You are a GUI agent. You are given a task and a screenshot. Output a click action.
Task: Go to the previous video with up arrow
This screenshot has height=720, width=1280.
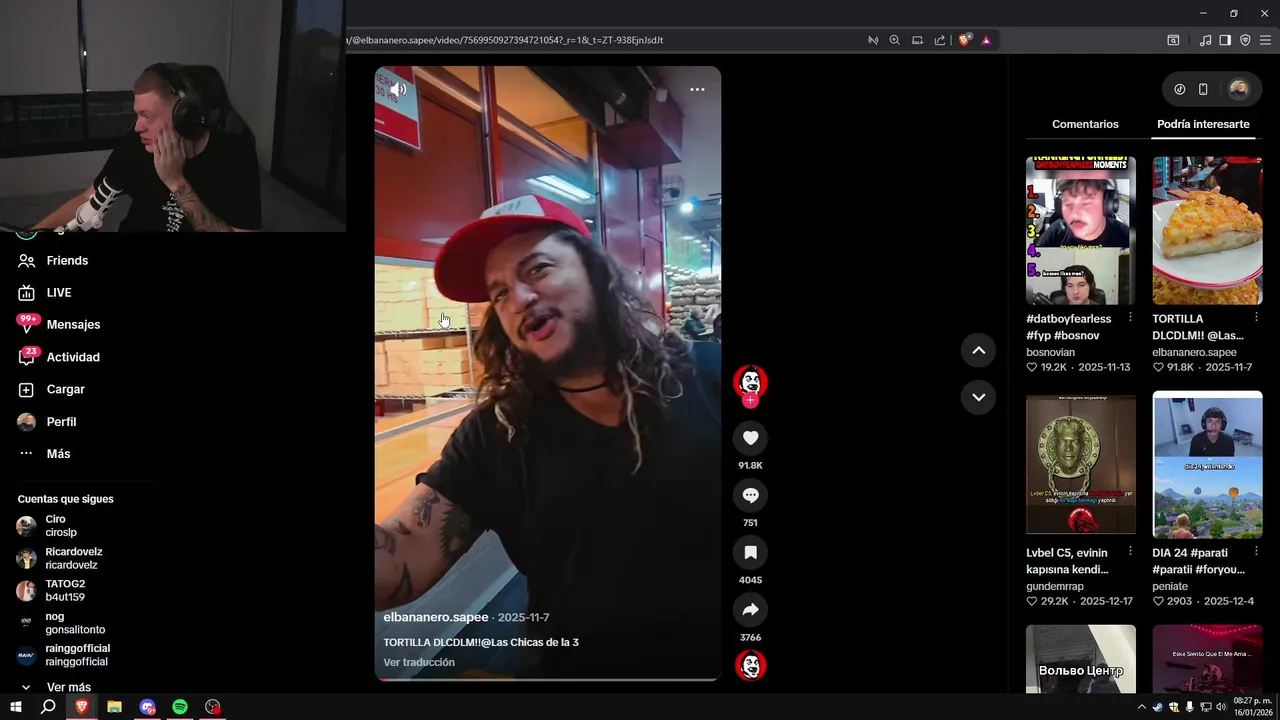click(x=978, y=350)
